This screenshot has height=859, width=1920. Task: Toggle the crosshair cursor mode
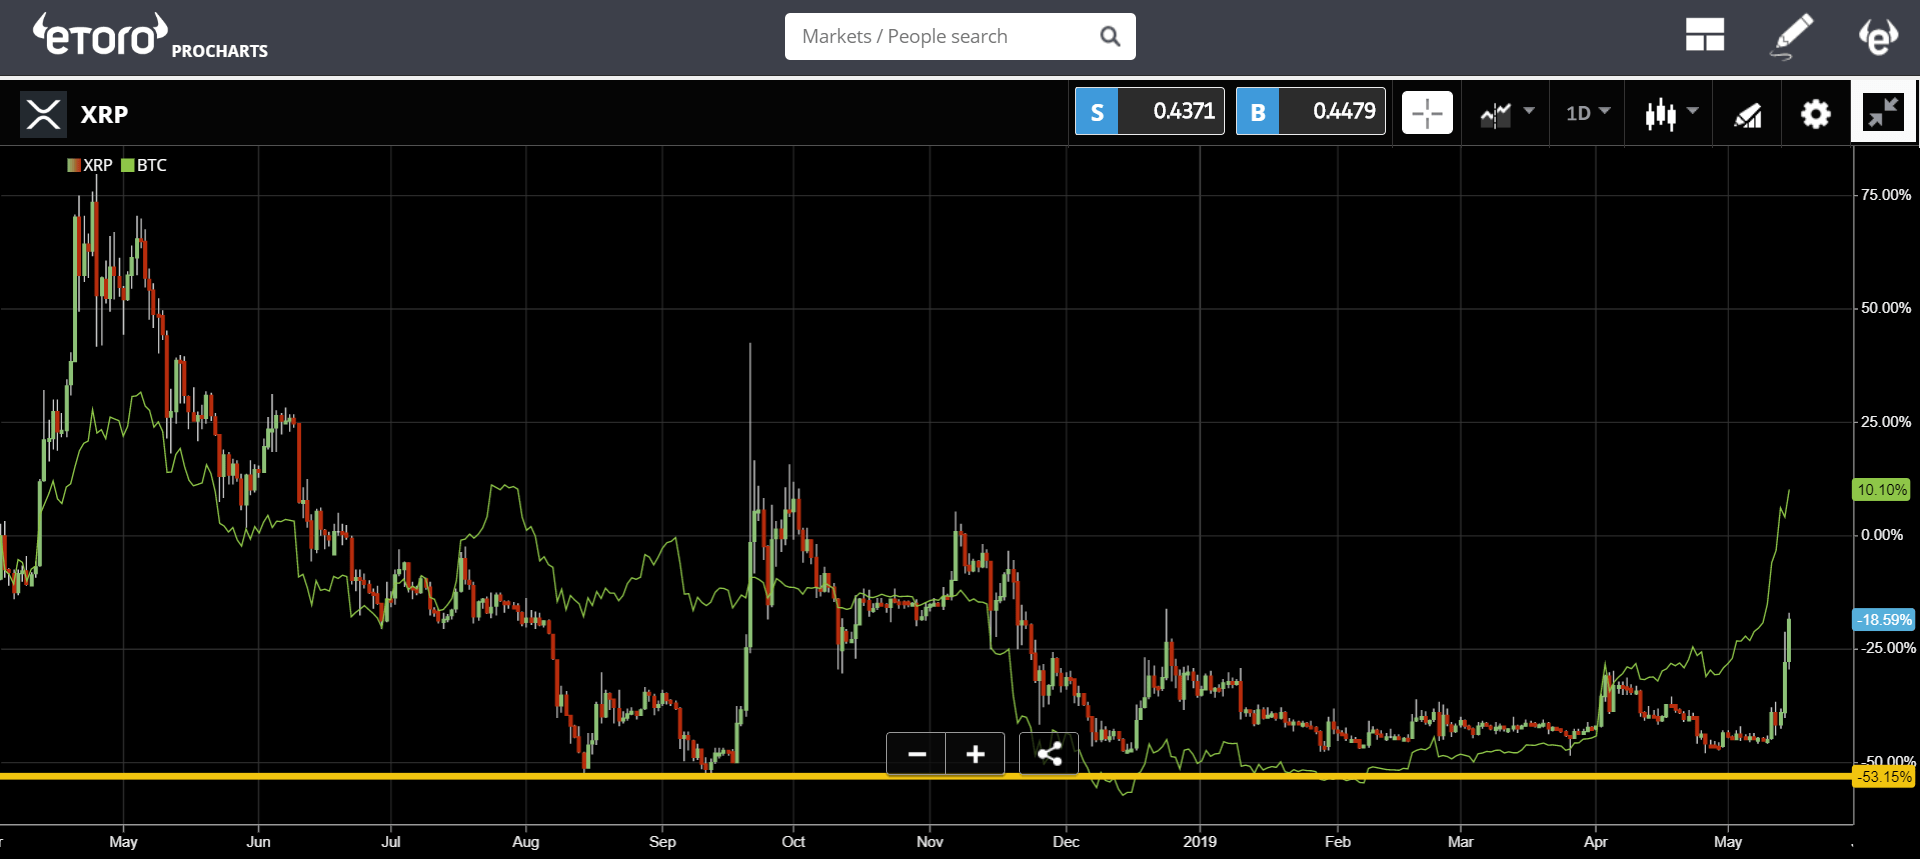(1427, 113)
